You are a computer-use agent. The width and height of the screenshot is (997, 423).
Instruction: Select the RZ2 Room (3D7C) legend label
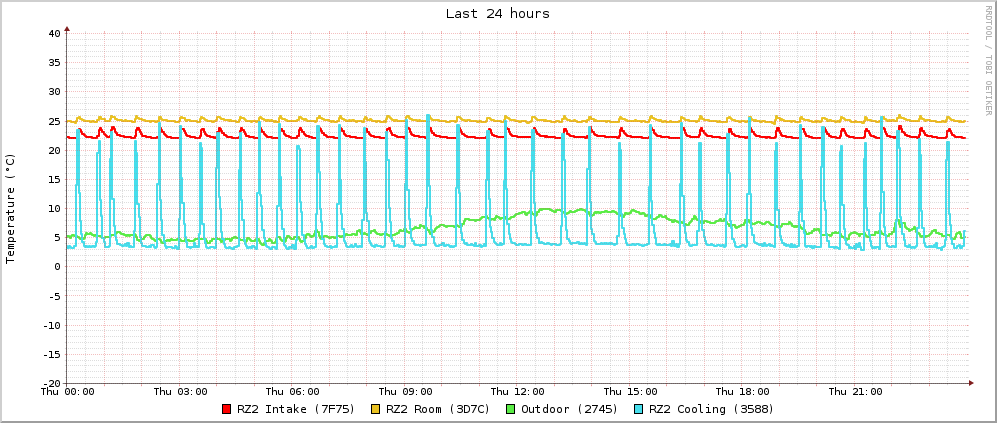click(438, 409)
